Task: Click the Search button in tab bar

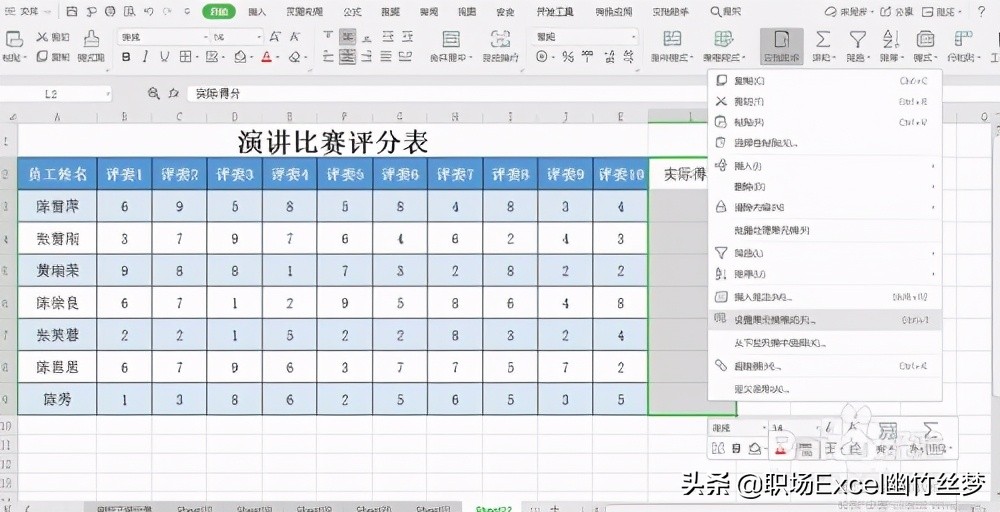Action: click(726, 11)
